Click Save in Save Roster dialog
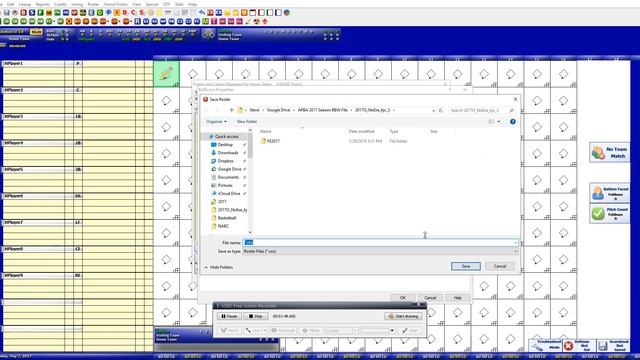Image resolution: width=640 pixels, height=360 pixels. tap(466, 266)
